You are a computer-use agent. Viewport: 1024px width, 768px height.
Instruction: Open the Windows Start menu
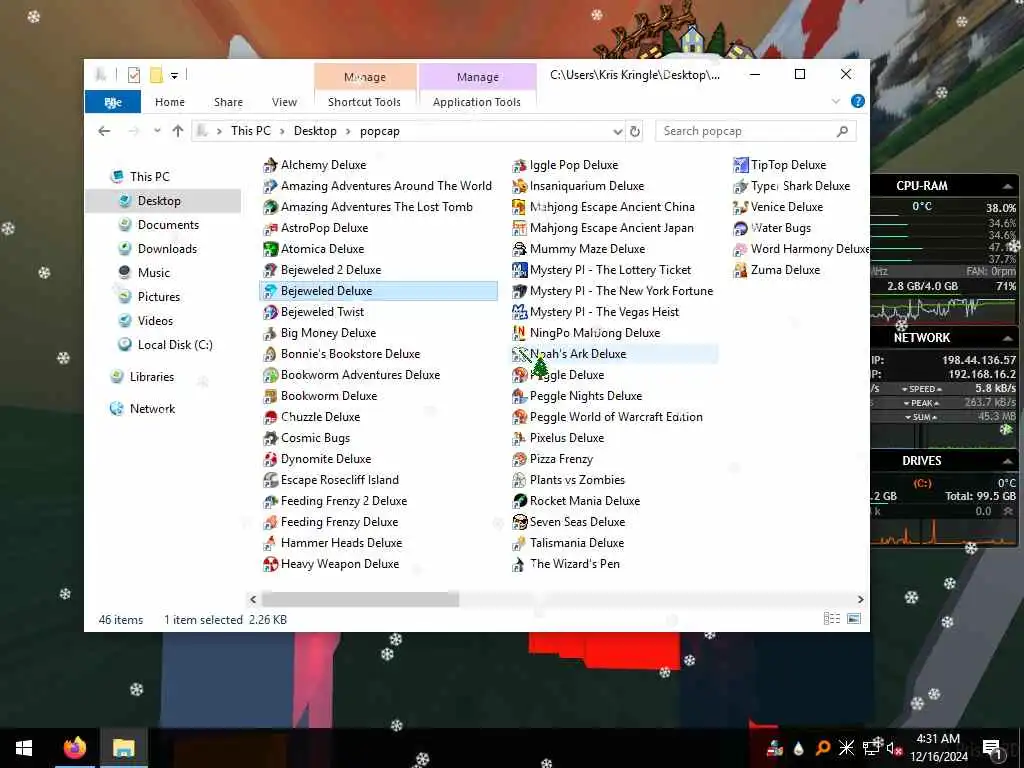24,748
